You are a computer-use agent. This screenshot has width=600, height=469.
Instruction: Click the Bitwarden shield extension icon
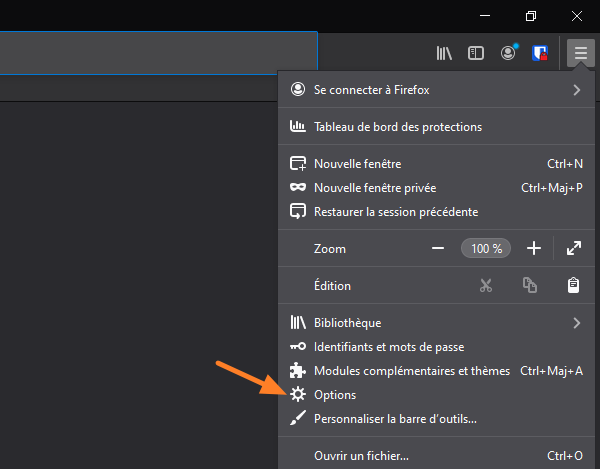pyautogui.click(x=540, y=53)
